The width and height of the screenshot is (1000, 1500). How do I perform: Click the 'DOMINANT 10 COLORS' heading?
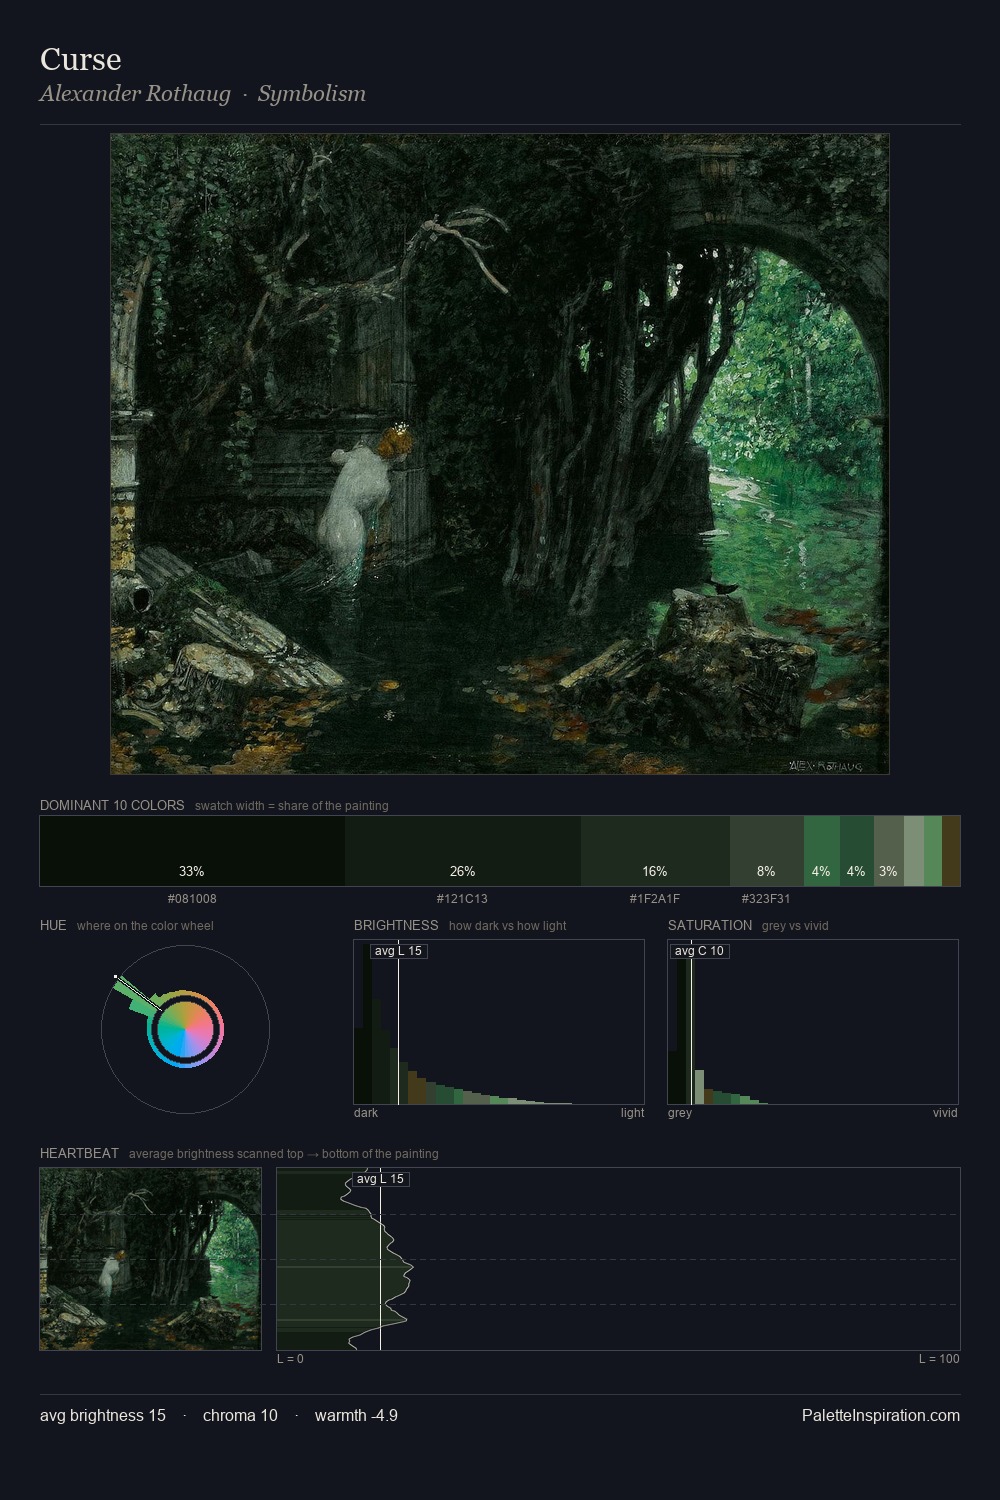[x=112, y=805]
